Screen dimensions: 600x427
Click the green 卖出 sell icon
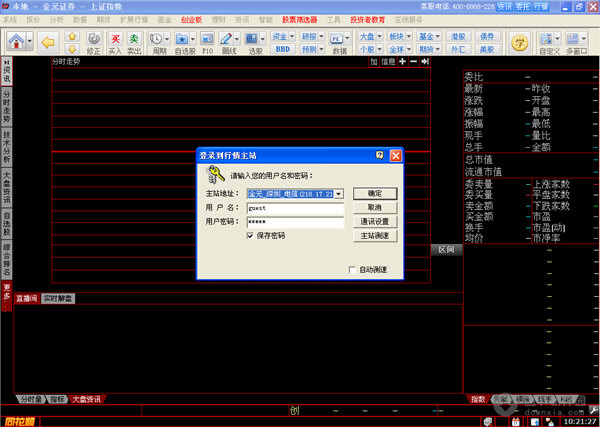tap(134, 39)
